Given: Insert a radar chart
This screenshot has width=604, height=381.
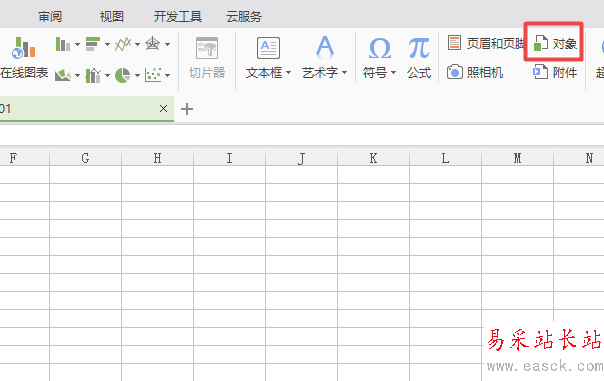Looking at the screenshot, I should click(153, 44).
